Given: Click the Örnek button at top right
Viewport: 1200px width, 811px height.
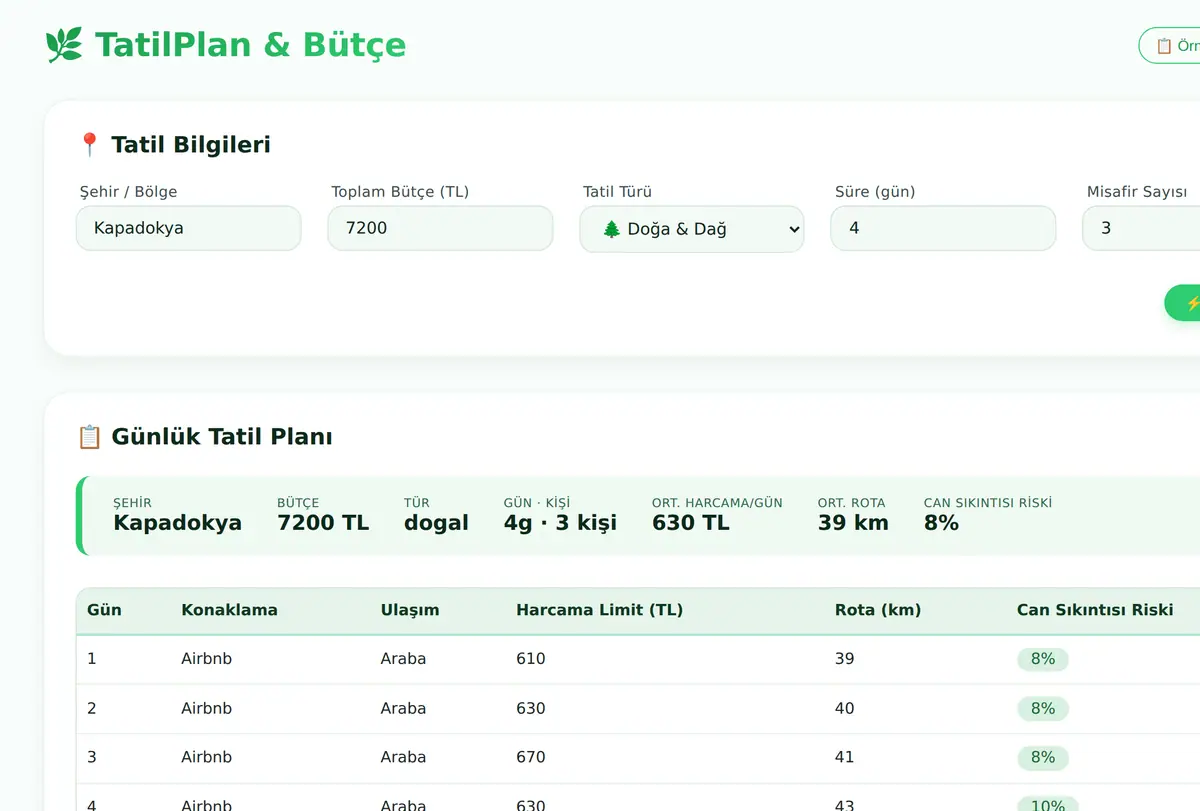Looking at the screenshot, I should click(x=1170, y=46).
